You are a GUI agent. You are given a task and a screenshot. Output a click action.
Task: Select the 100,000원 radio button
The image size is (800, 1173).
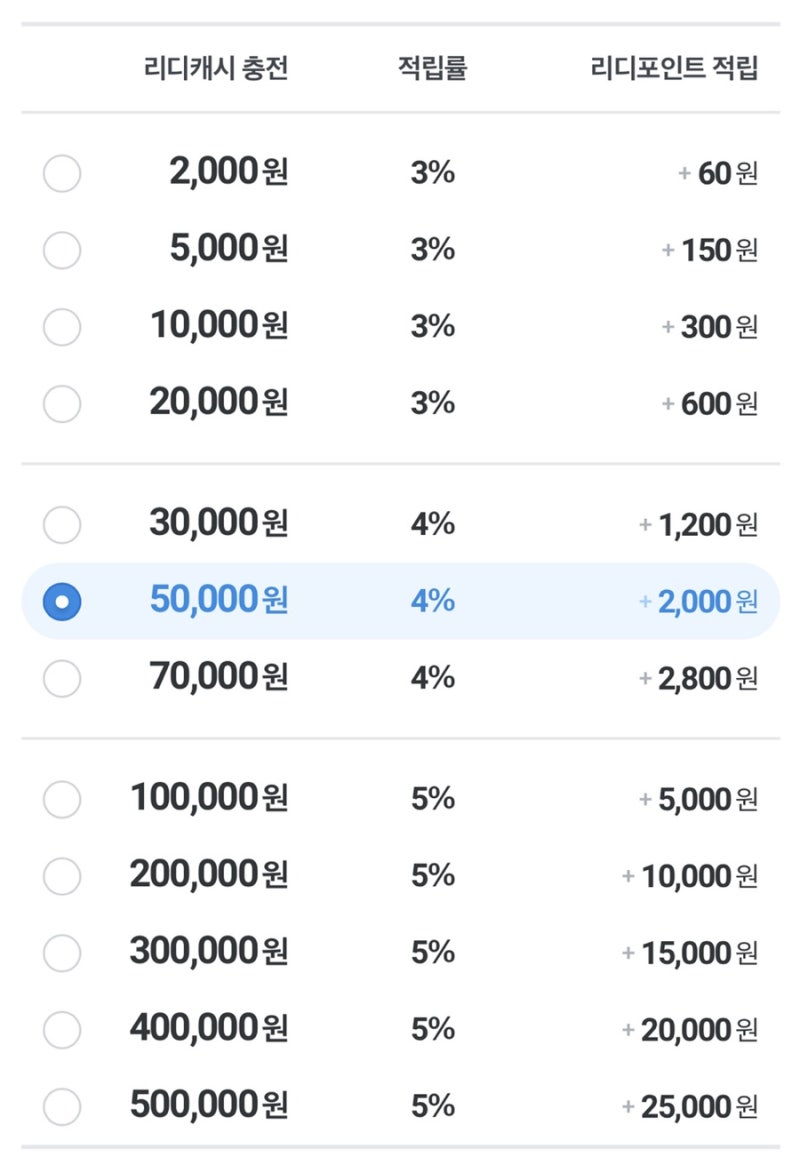[62, 799]
